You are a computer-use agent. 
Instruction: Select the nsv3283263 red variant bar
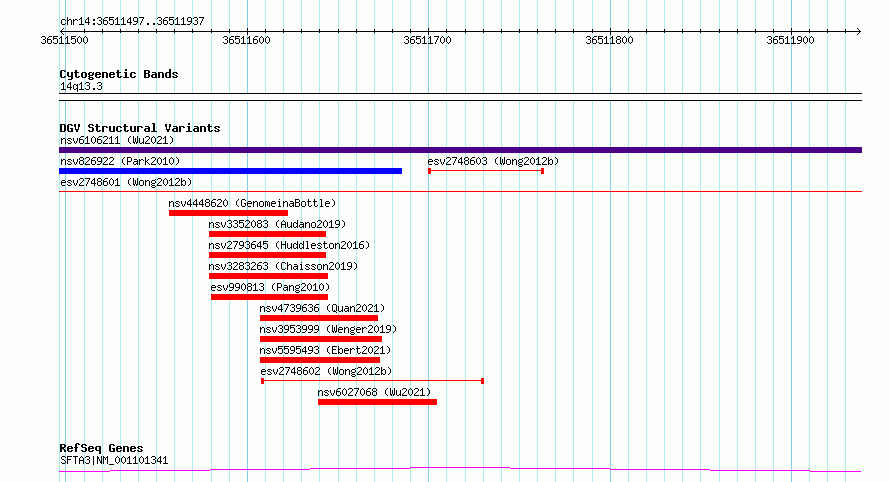click(268, 276)
